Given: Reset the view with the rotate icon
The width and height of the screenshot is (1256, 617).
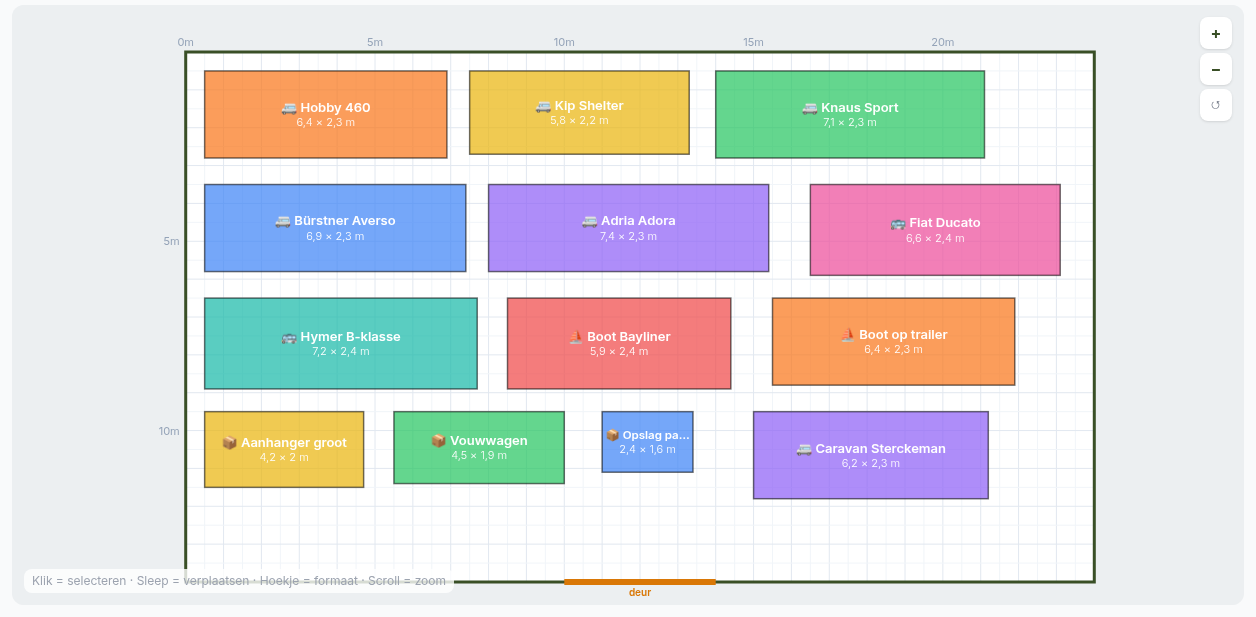Looking at the screenshot, I should coord(1216,105).
